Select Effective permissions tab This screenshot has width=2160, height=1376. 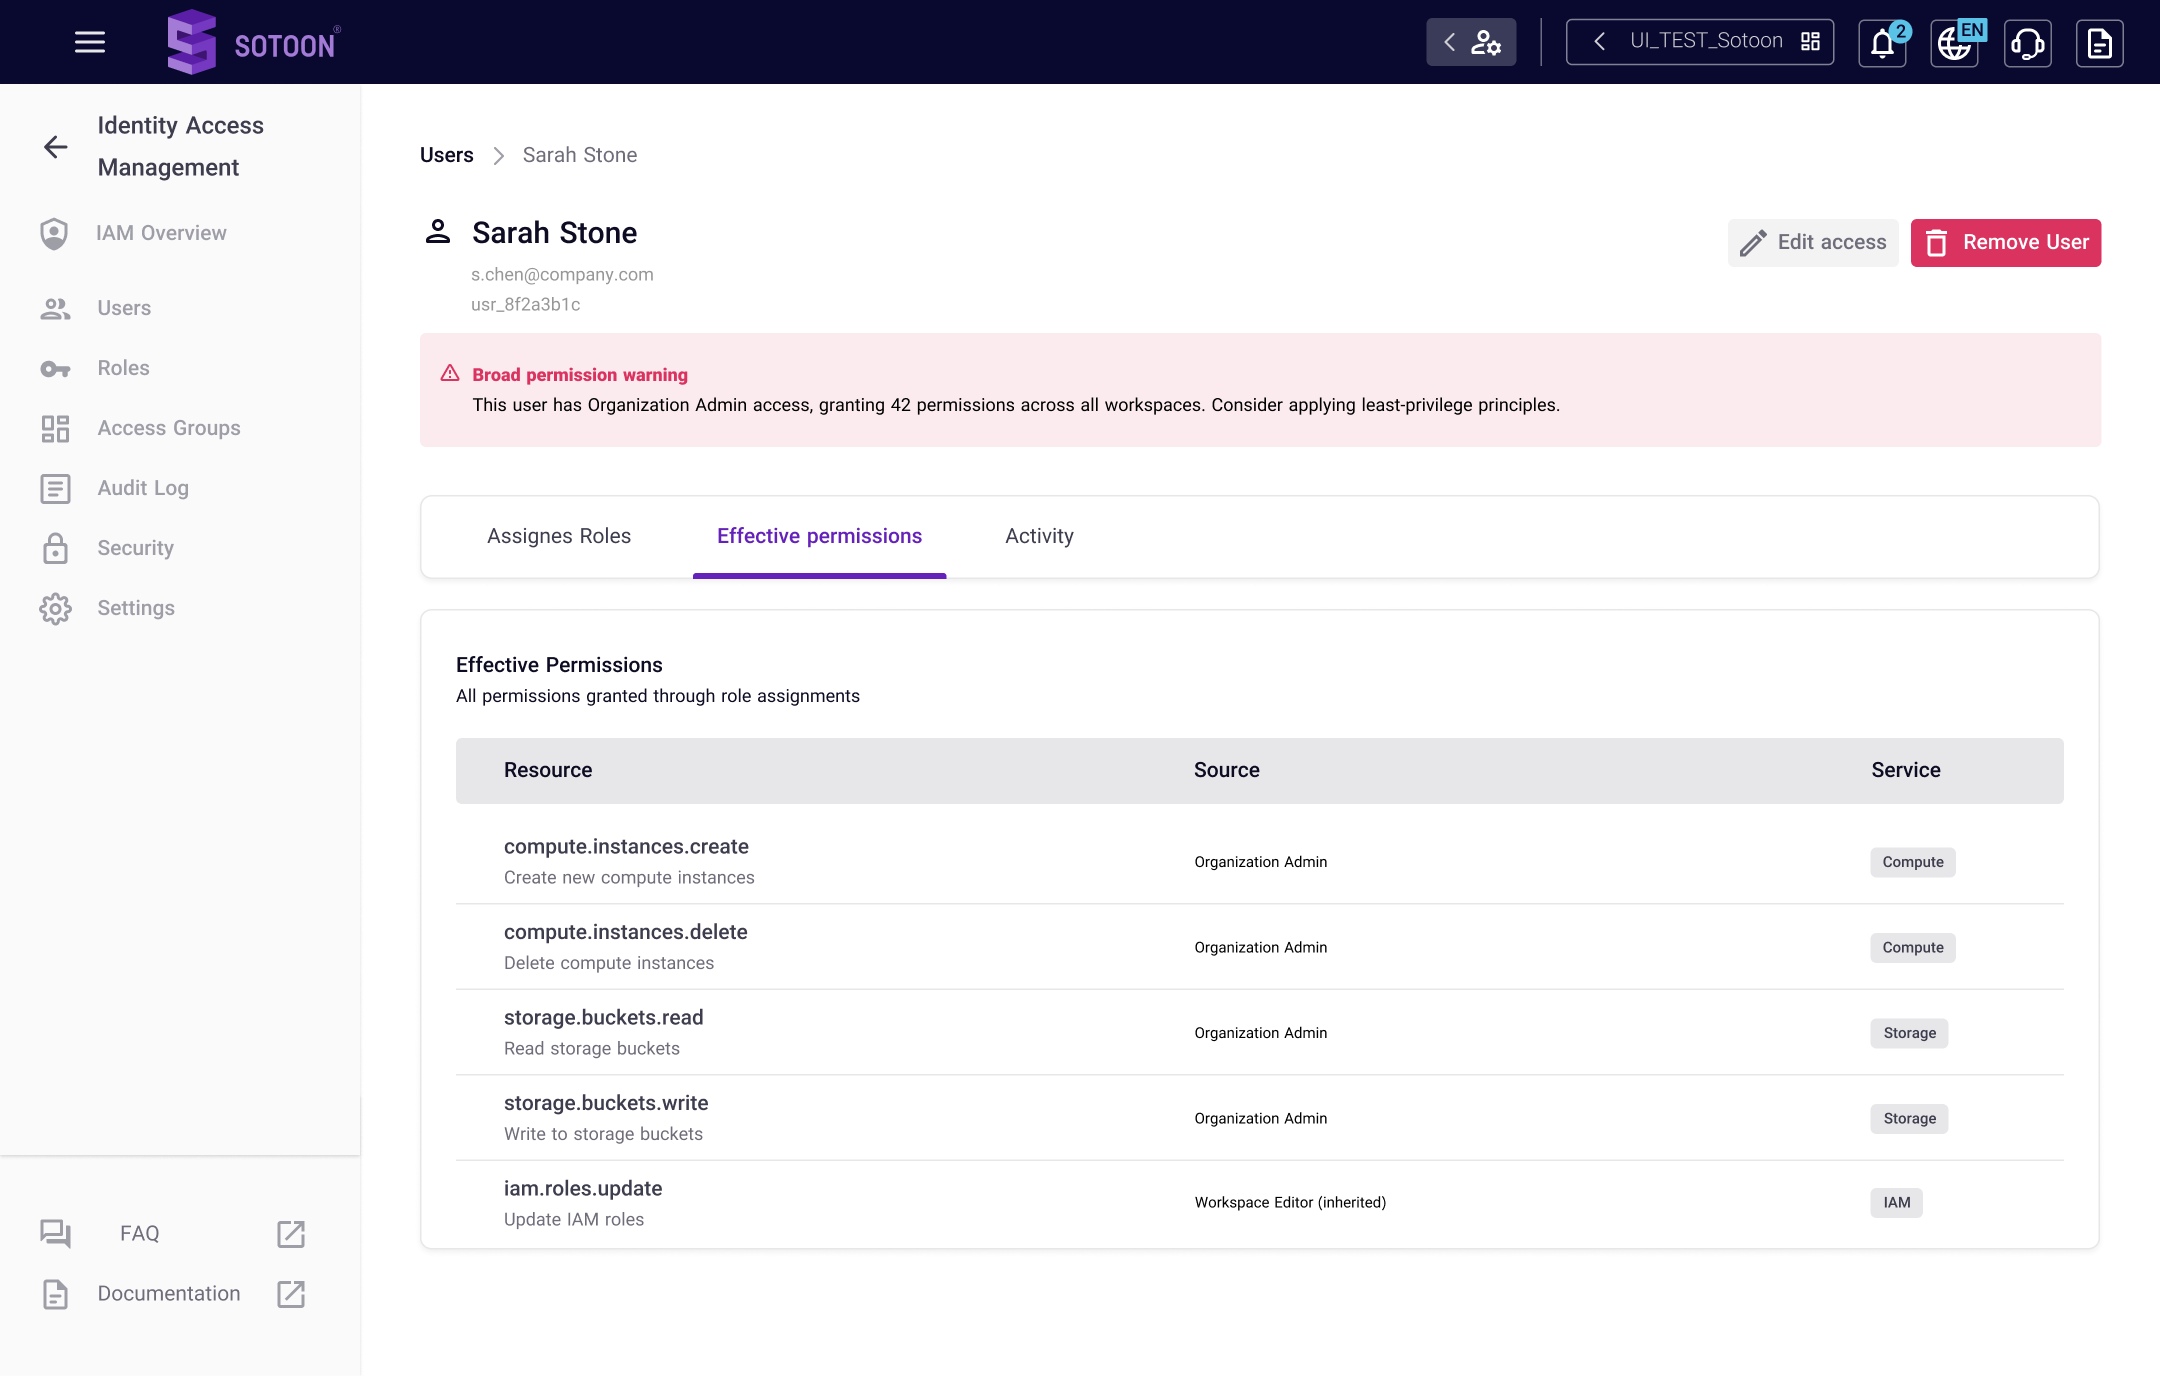coord(819,536)
